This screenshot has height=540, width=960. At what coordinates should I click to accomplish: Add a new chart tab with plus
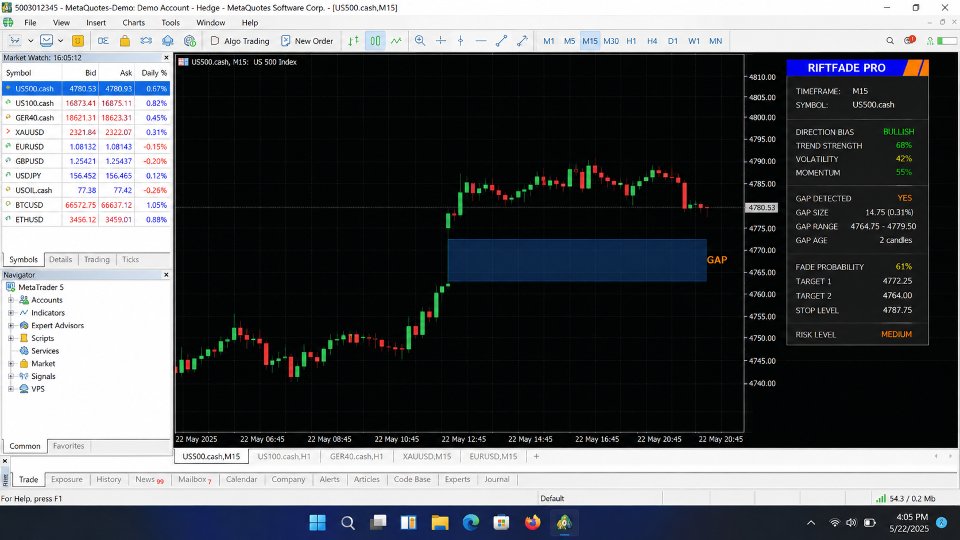[x=536, y=456]
